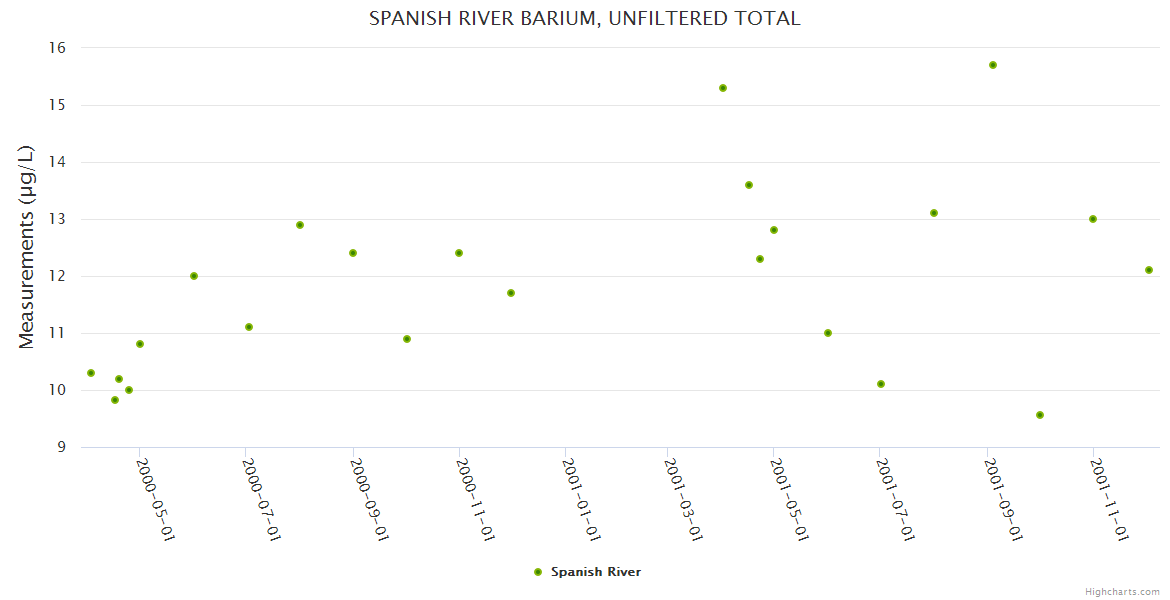Select the data point at 11 after 2001-05-01
The height and width of the screenshot is (600, 1170).
coord(828,333)
